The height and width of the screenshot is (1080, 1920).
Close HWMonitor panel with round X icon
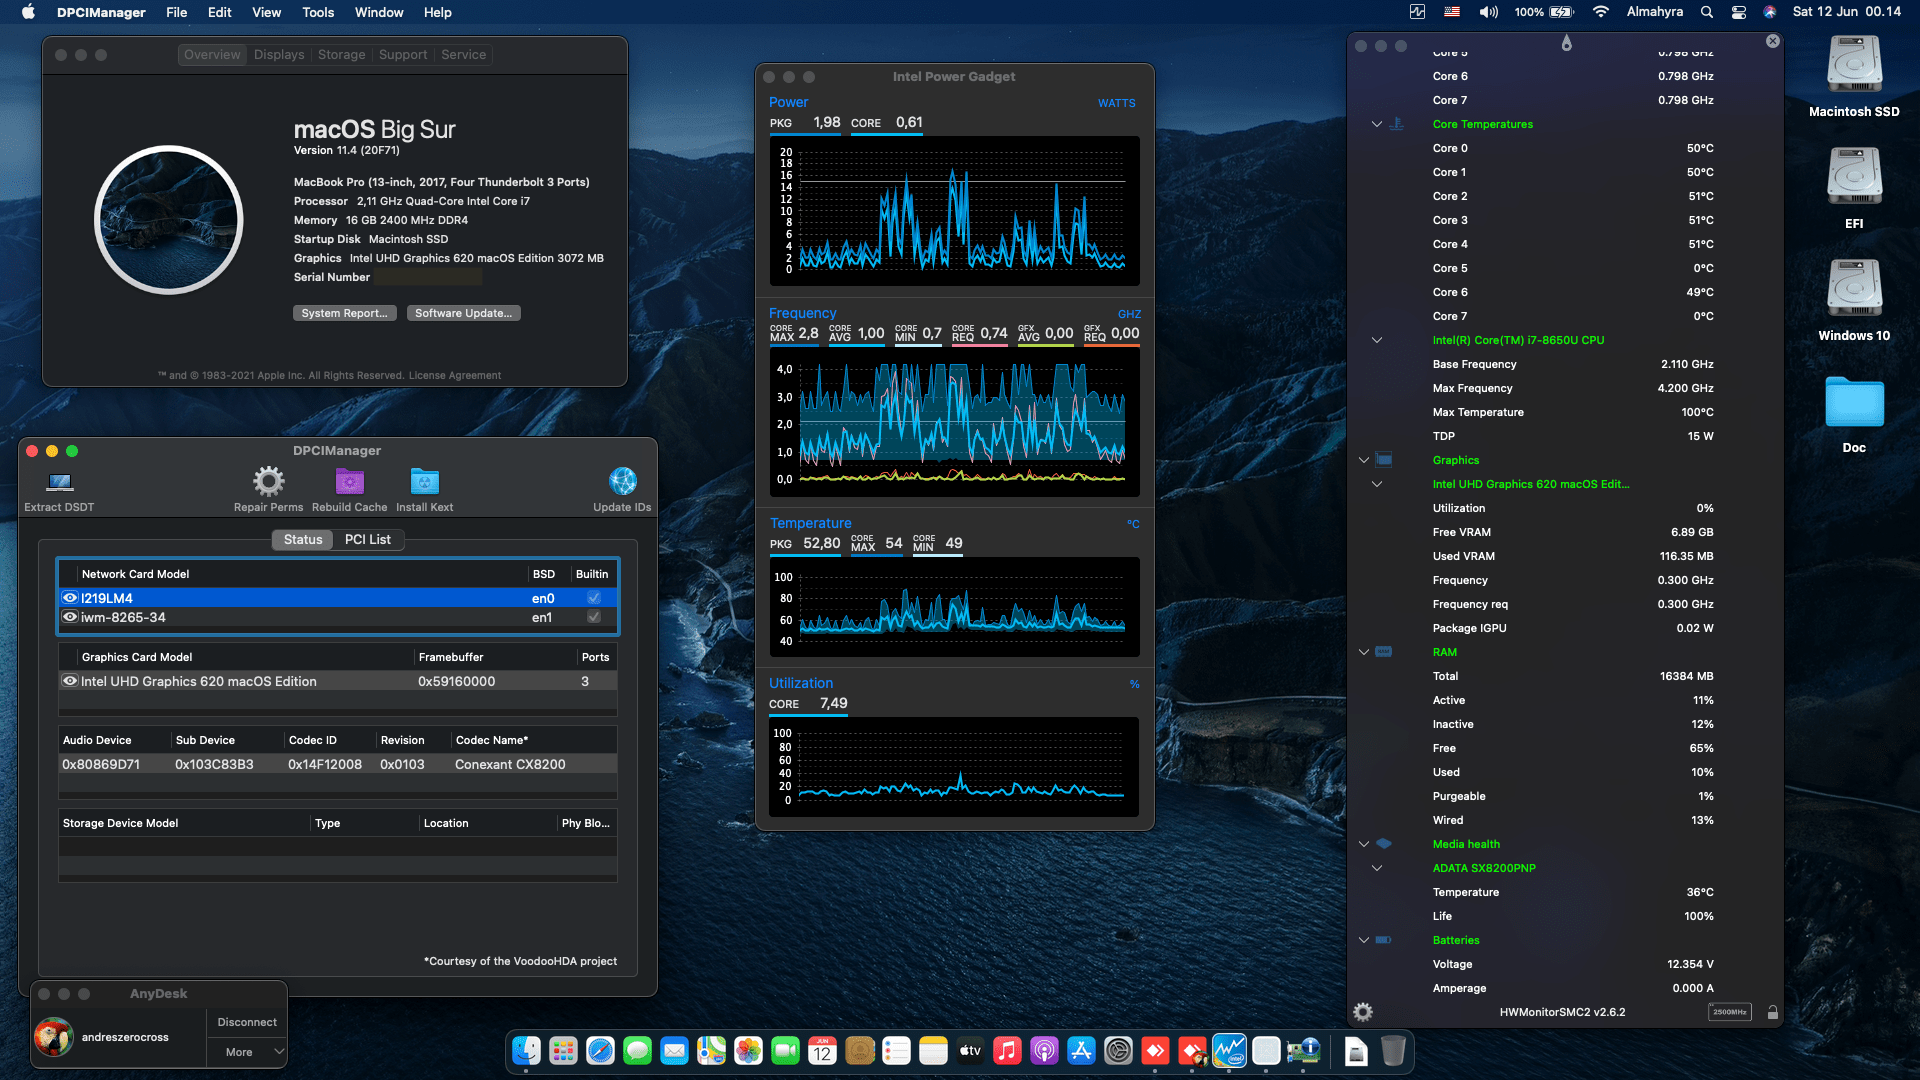(1772, 41)
